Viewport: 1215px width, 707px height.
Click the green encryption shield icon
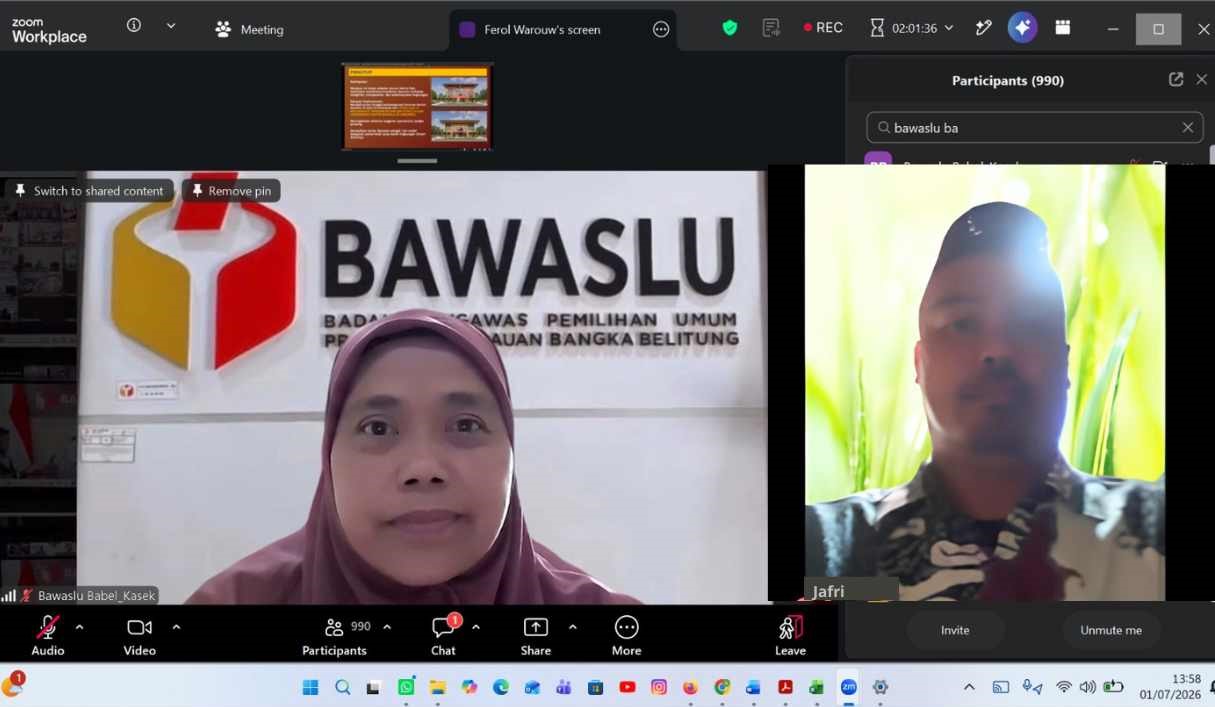(730, 28)
